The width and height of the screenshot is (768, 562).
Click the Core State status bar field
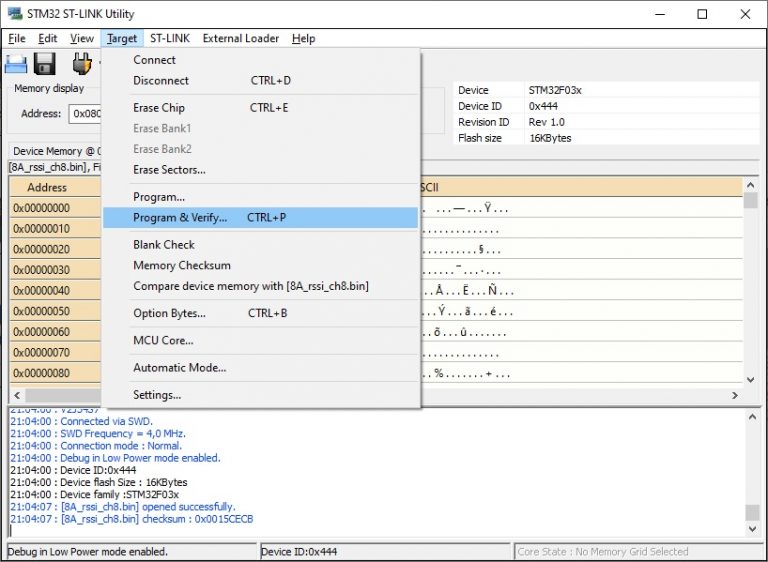637,552
